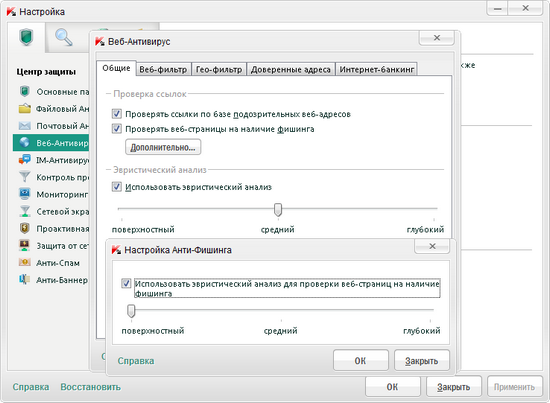Image resolution: width=550 pixels, height=403 pixels.
Task: Select Защита от сетевых атак icon
Action: point(24,246)
